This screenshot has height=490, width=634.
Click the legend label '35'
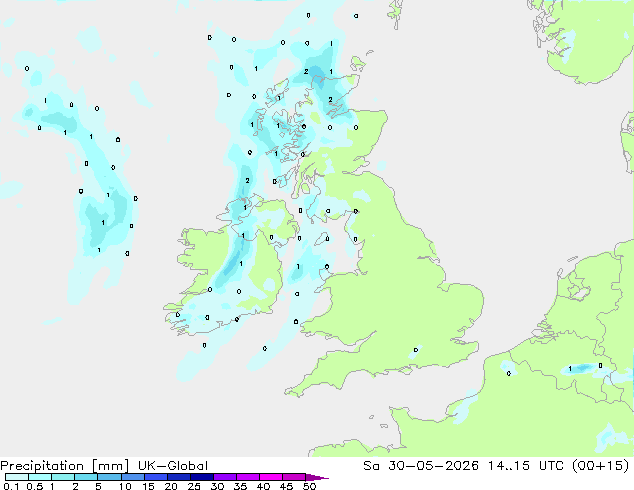[x=240, y=486]
